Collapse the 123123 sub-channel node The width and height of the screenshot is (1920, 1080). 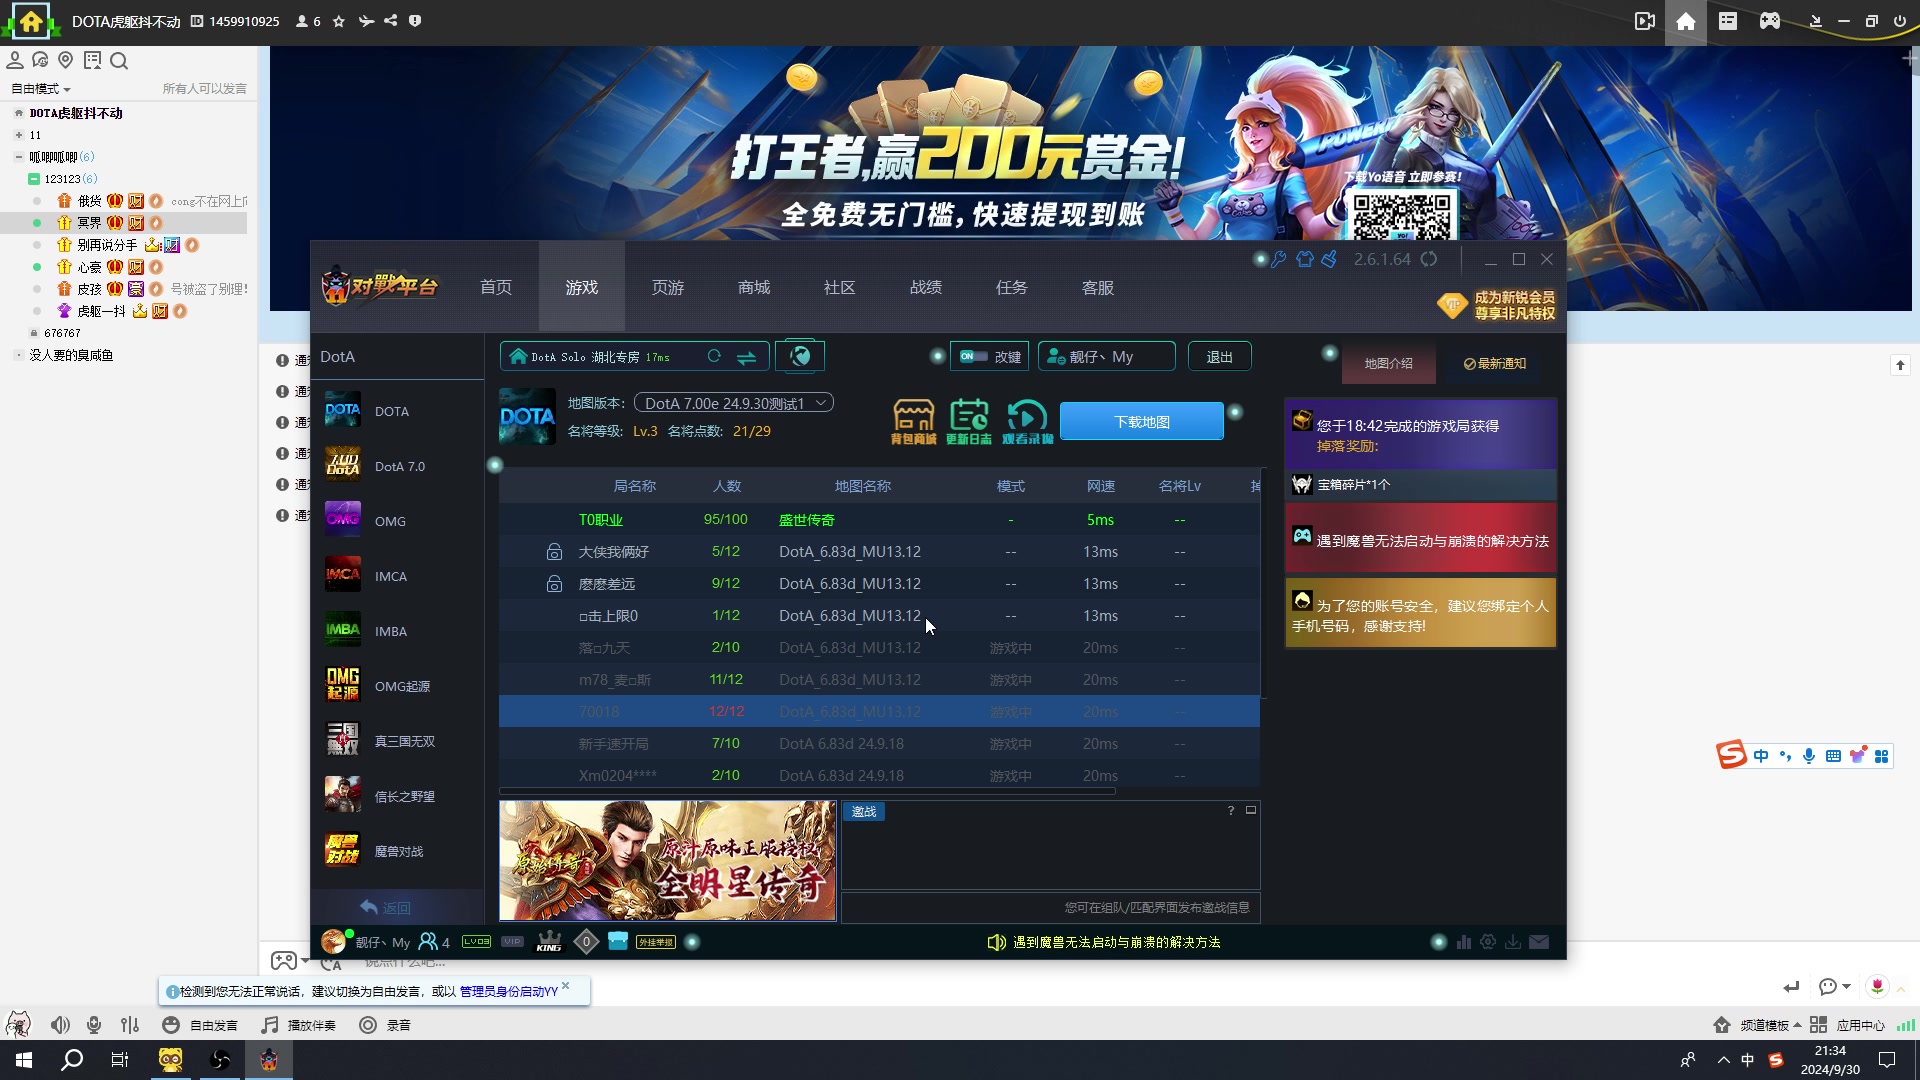pos(33,179)
